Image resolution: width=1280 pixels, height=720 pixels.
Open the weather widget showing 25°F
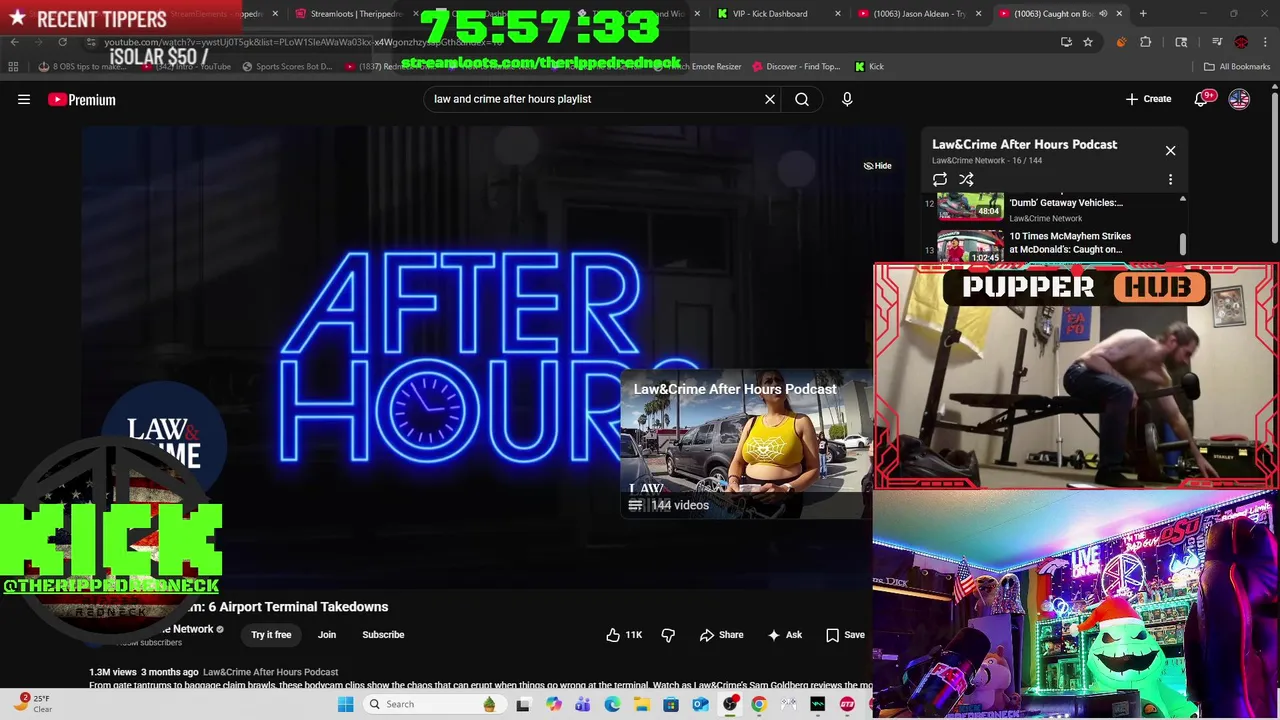(32, 704)
